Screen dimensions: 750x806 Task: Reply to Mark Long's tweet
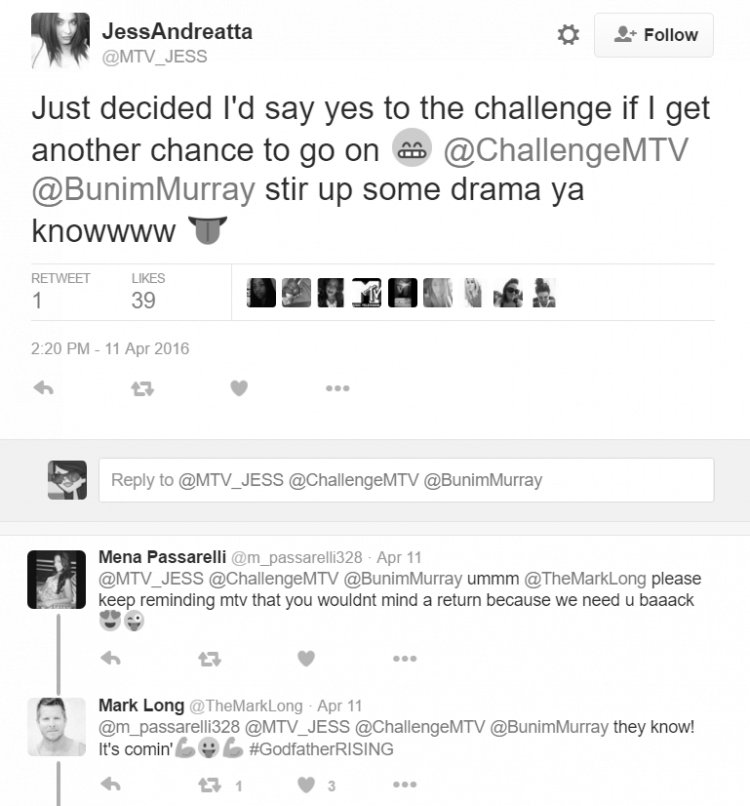111,784
